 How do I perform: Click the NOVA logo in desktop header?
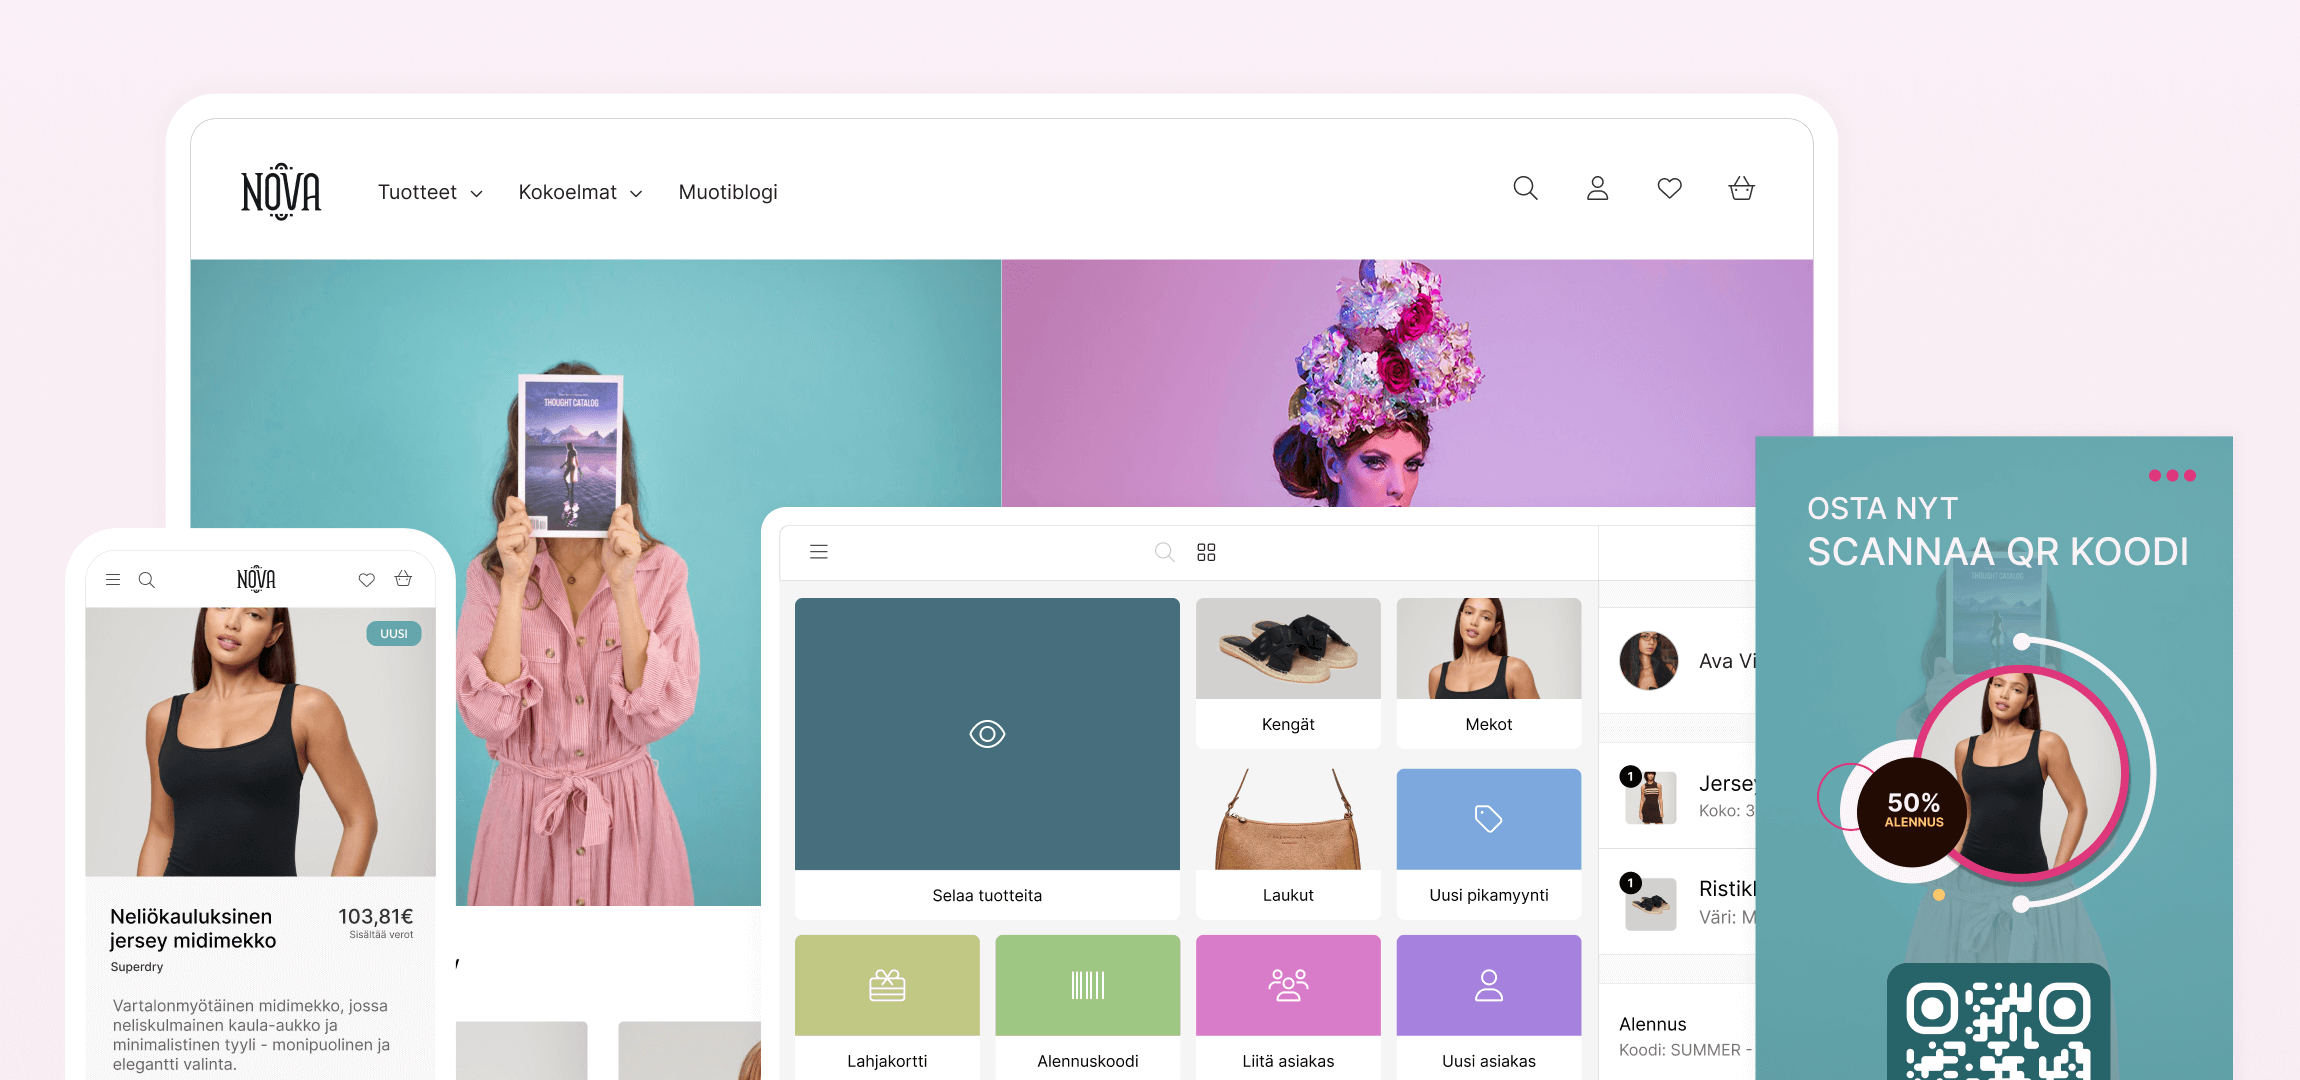click(x=281, y=191)
